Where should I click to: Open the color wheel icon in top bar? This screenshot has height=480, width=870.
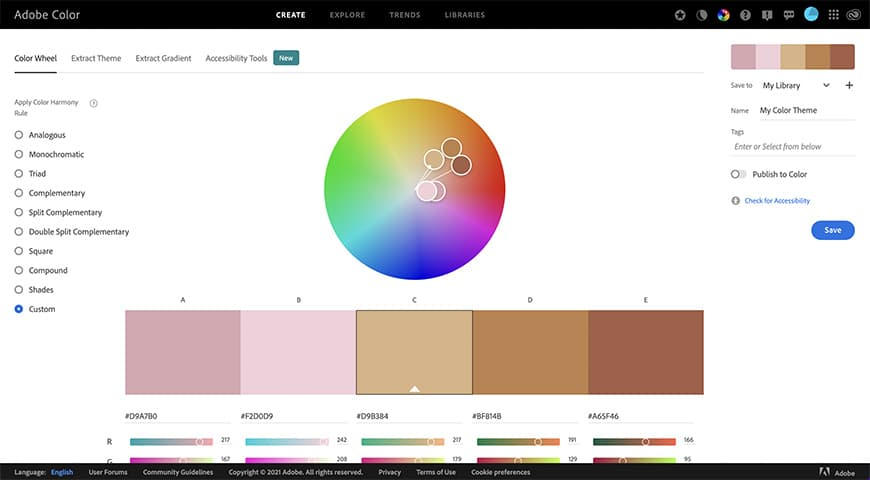pos(723,15)
